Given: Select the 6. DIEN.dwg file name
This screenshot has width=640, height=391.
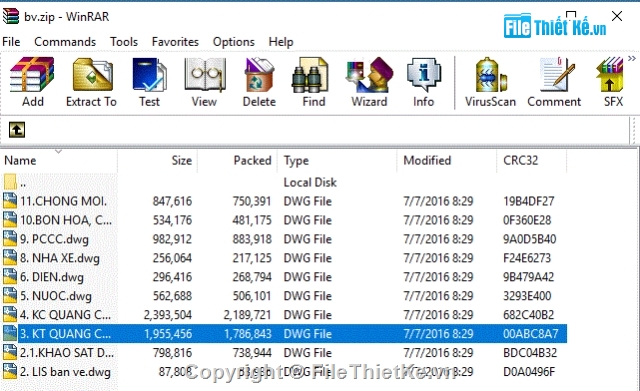Looking at the screenshot, I should point(52,277).
